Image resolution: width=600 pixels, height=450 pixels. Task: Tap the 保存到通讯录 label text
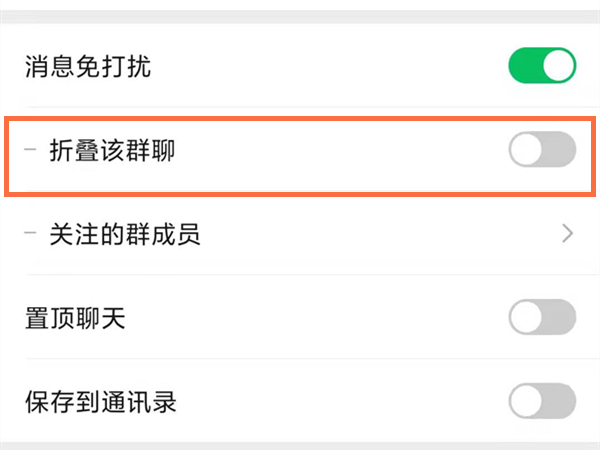coord(100,402)
